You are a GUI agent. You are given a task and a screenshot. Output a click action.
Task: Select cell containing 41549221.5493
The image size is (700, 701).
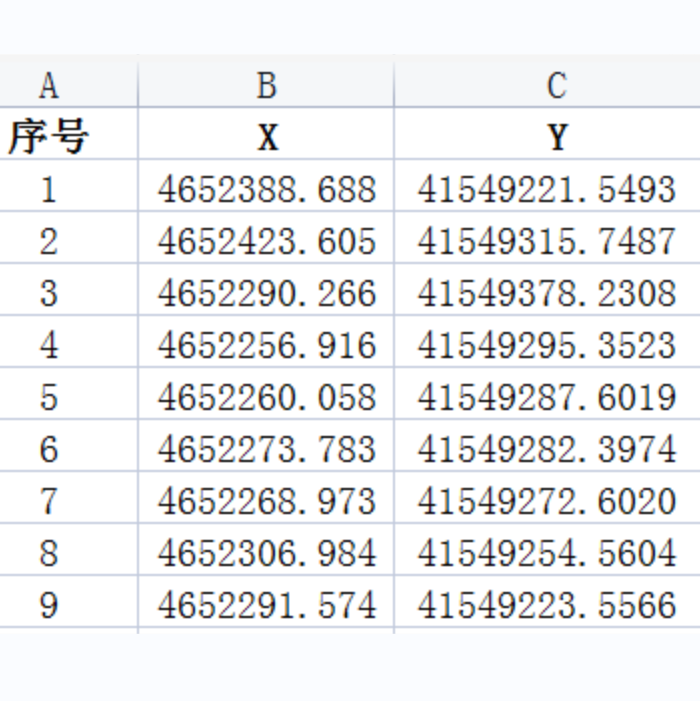(x=548, y=185)
